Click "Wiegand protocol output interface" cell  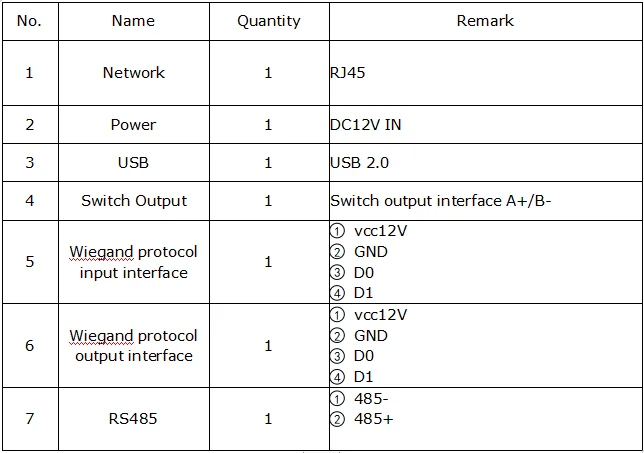(x=133, y=346)
